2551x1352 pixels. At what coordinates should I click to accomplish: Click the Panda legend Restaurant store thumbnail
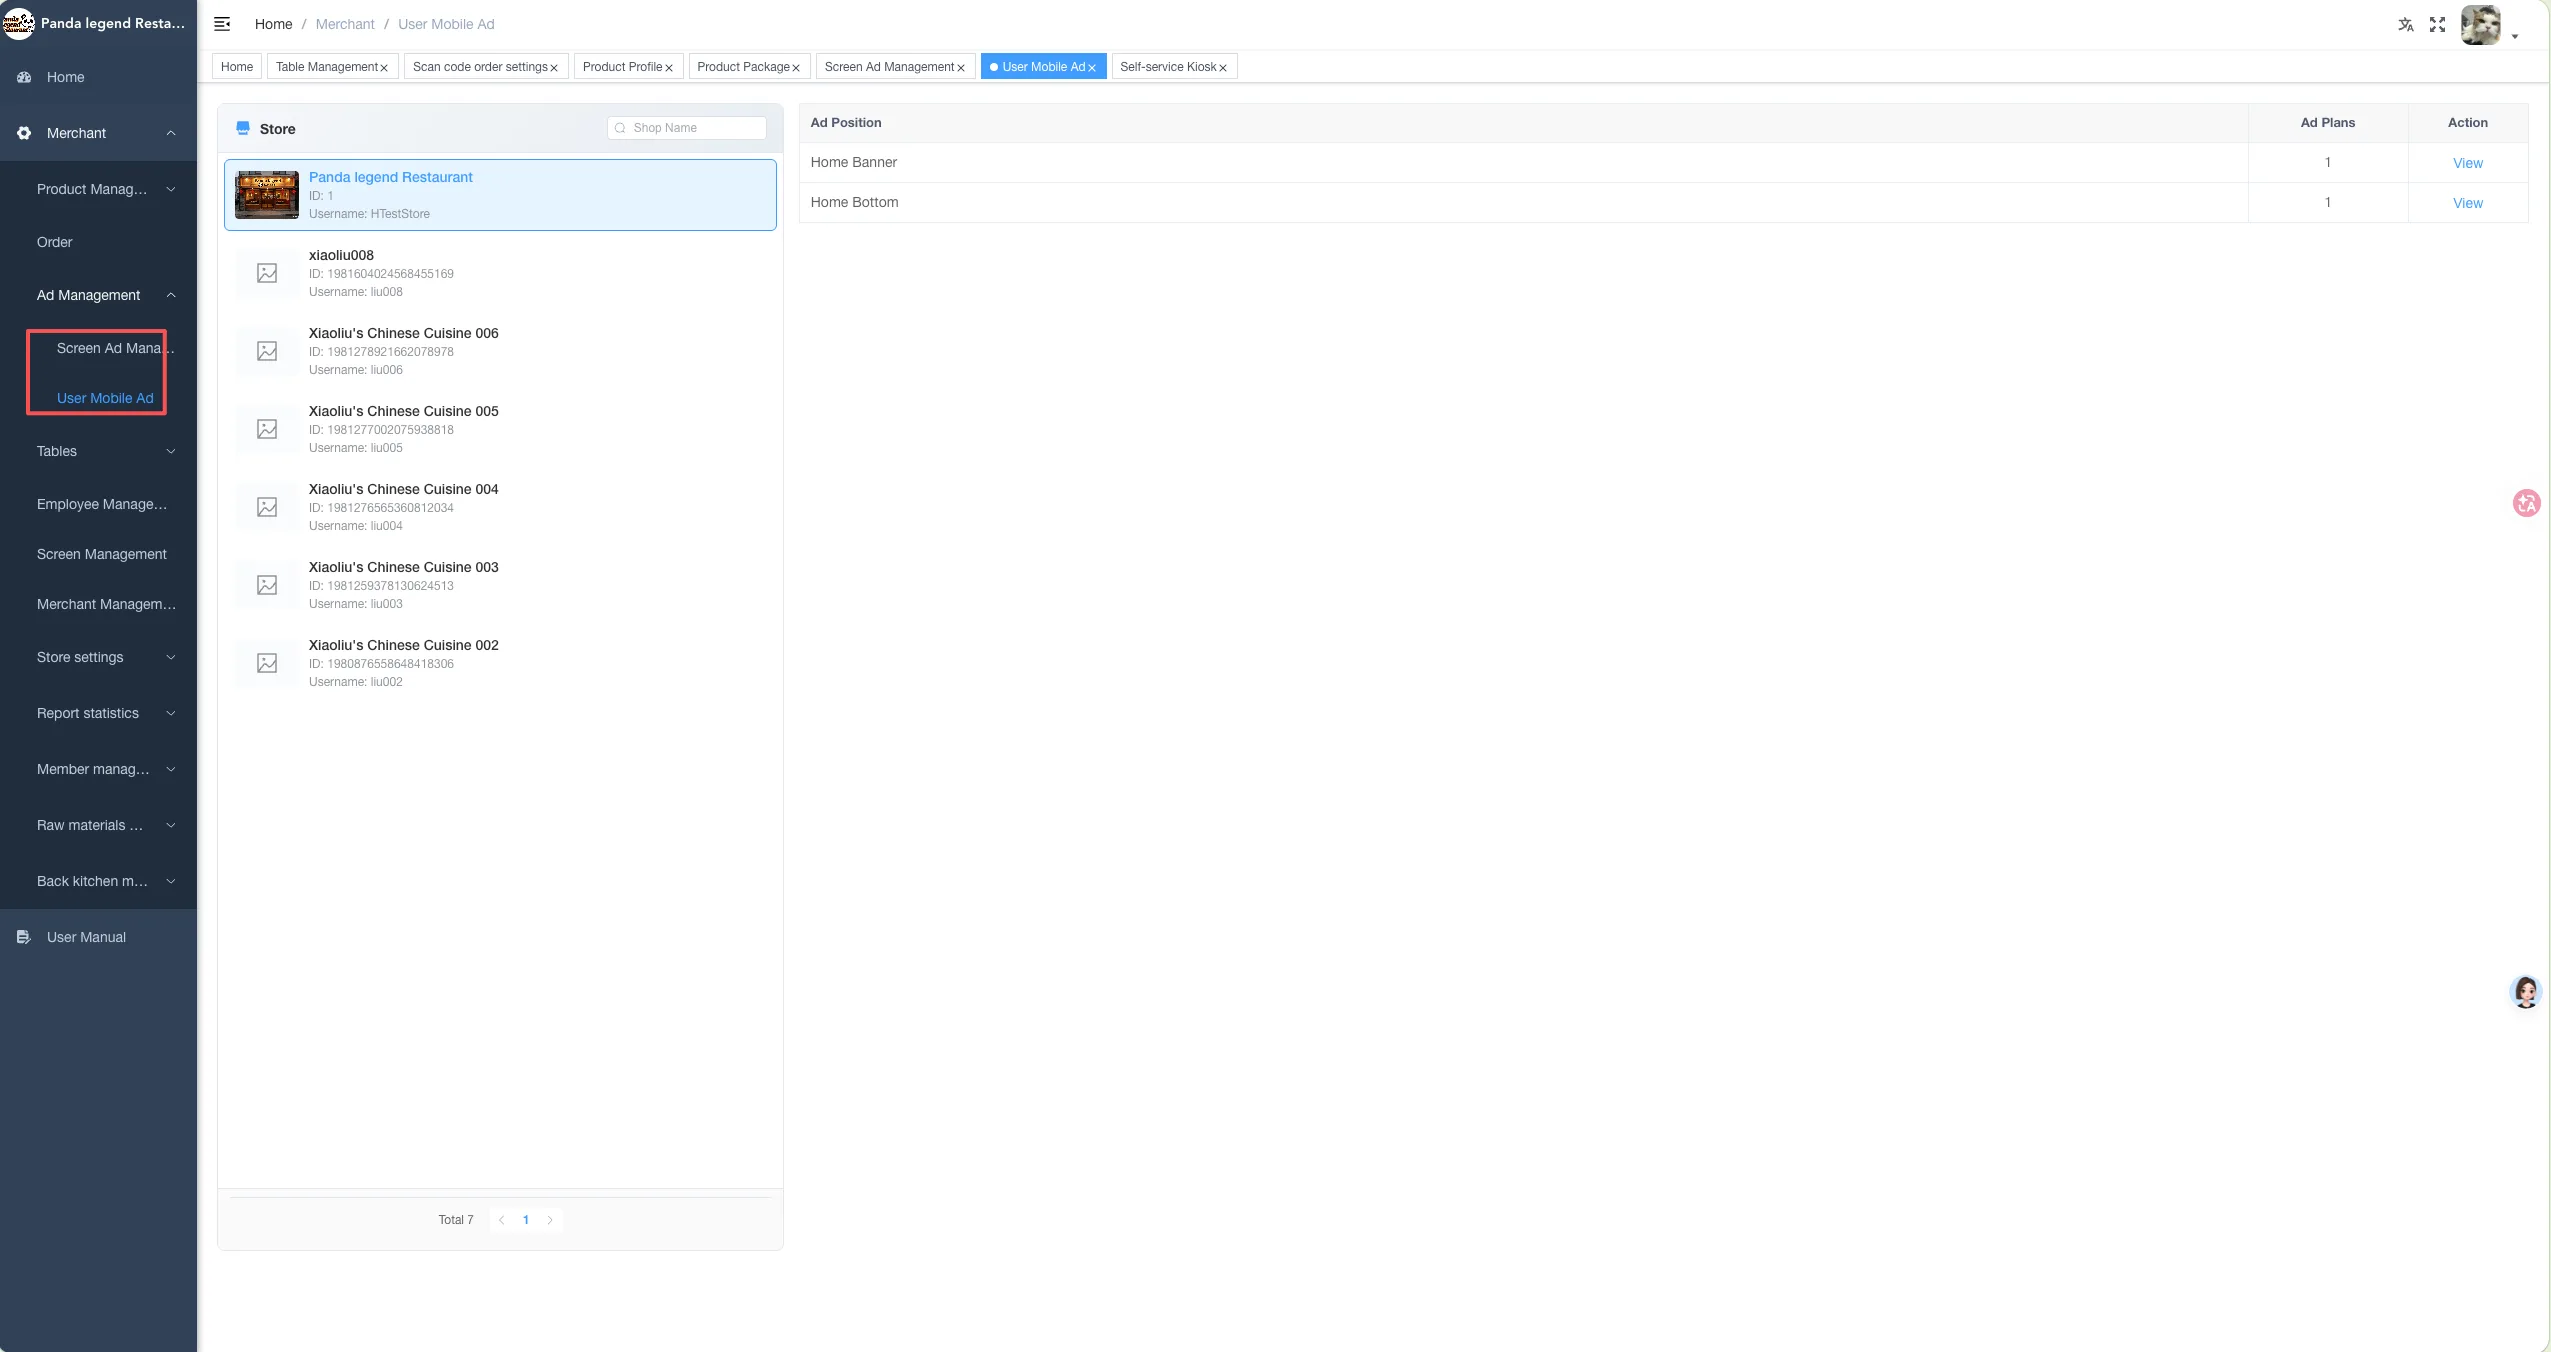pos(267,195)
